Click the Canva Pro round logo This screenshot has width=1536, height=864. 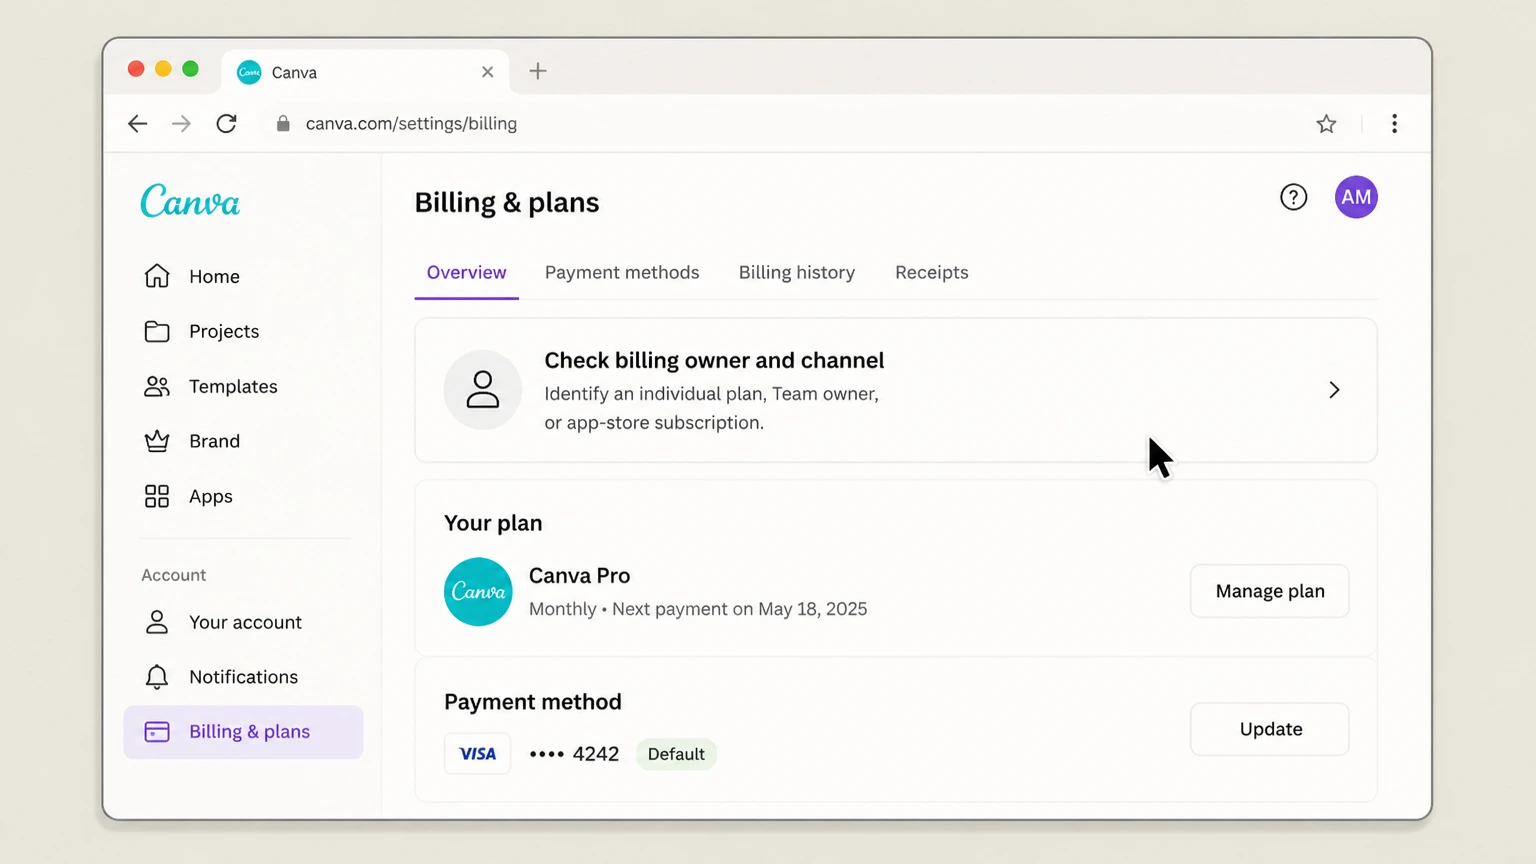pos(478,592)
